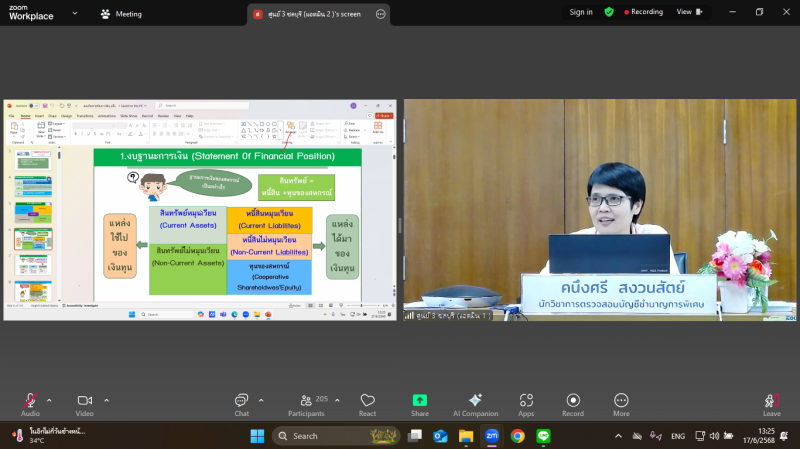Expand the arrow beside Participants count

[x=337, y=401]
